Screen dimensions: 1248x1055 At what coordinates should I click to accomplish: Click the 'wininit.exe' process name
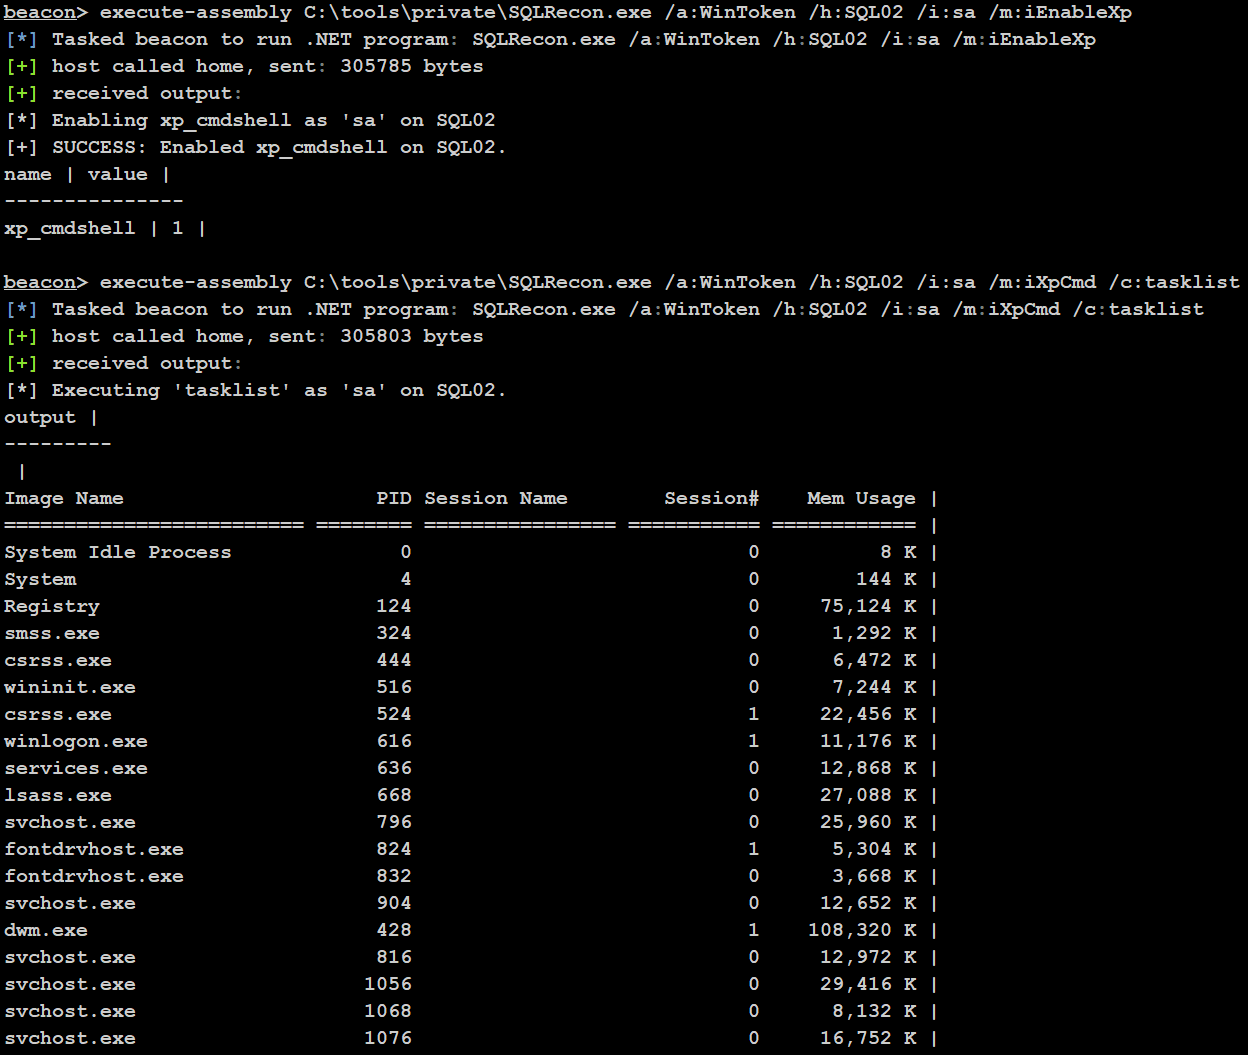point(70,687)
